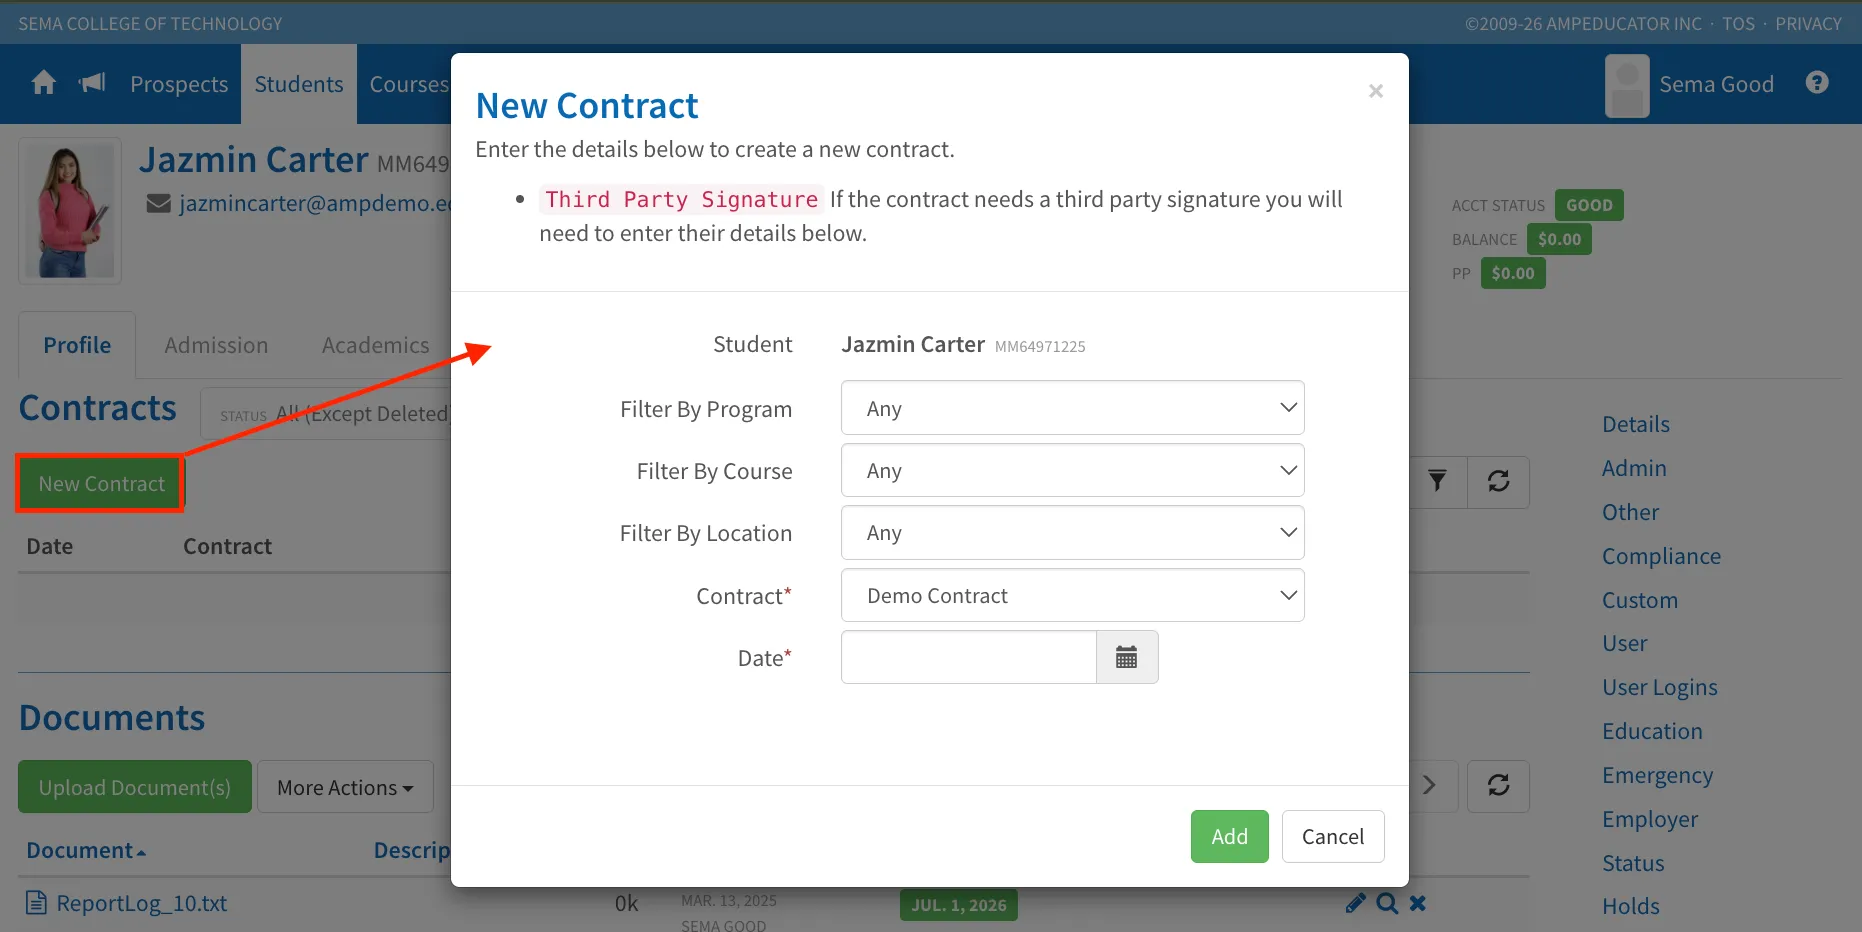Expand the Filter By Program dropdown
Viewport: 1862px width, 932px height.
pos(1072,408)
